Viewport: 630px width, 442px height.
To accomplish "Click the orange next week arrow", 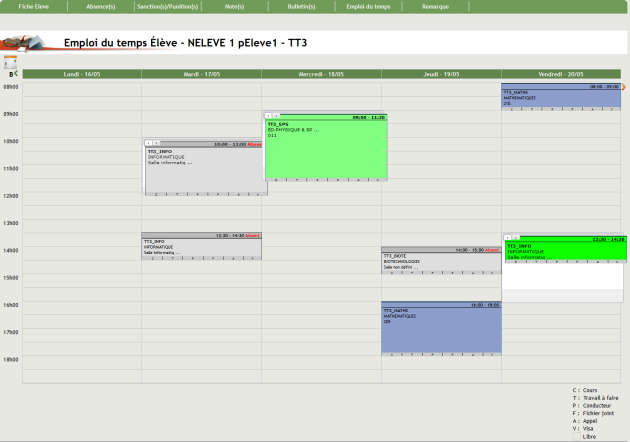I will coord(624,87).
